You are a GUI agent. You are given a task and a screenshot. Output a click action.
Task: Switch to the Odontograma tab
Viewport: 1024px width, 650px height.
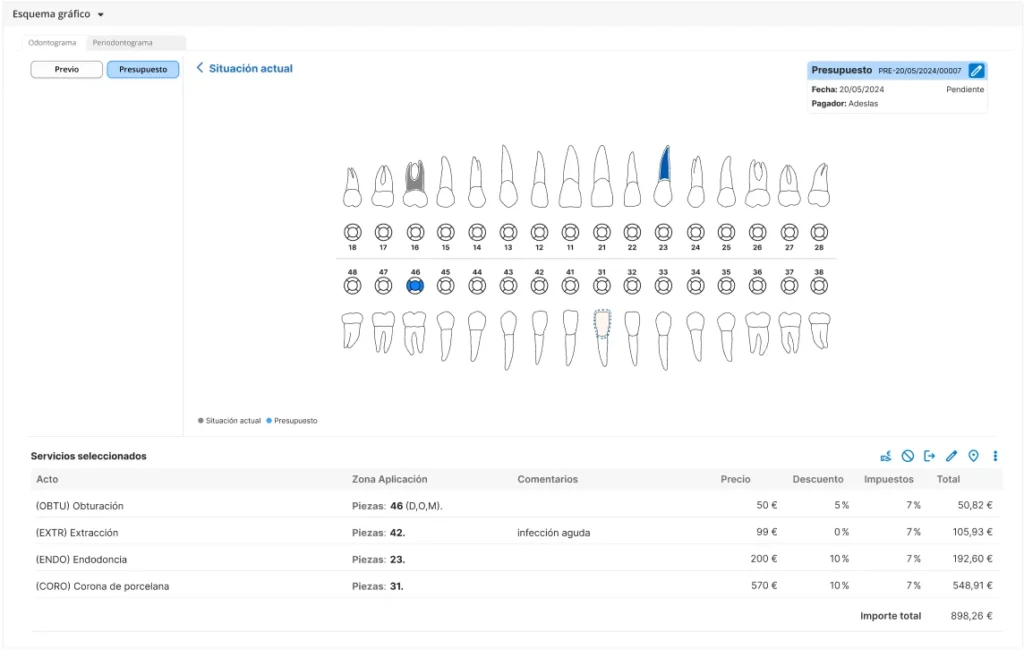tap(53, 43)
